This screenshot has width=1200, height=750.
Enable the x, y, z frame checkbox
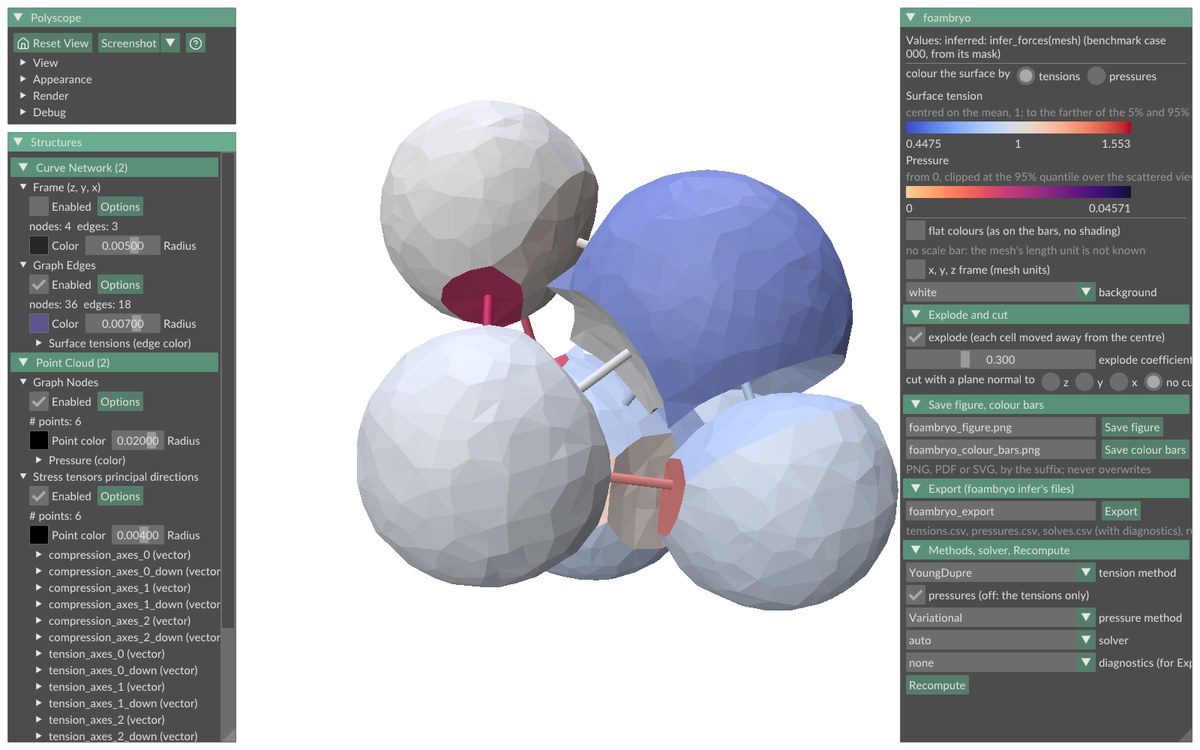(915, 270)
